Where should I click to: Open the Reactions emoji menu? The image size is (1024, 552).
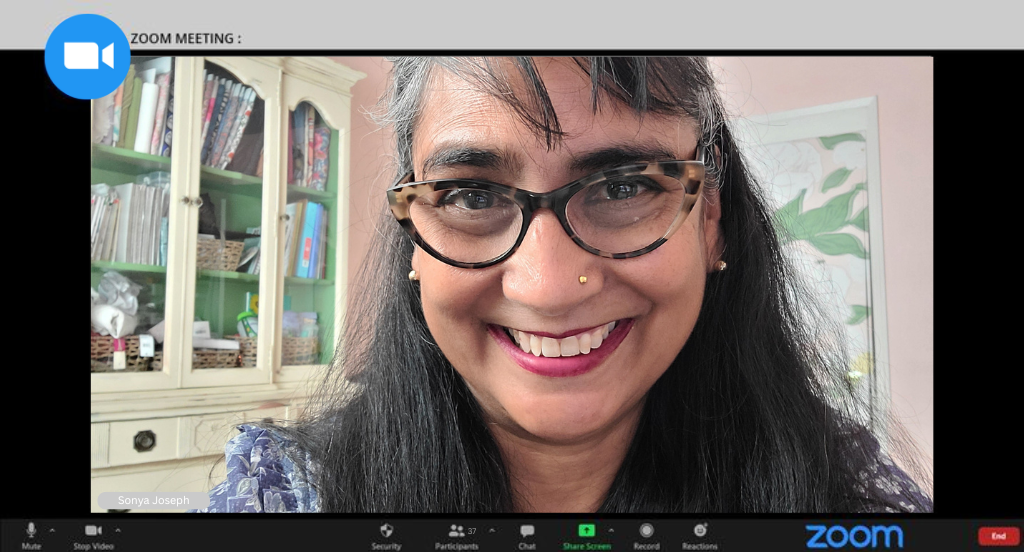coord(700,531)
